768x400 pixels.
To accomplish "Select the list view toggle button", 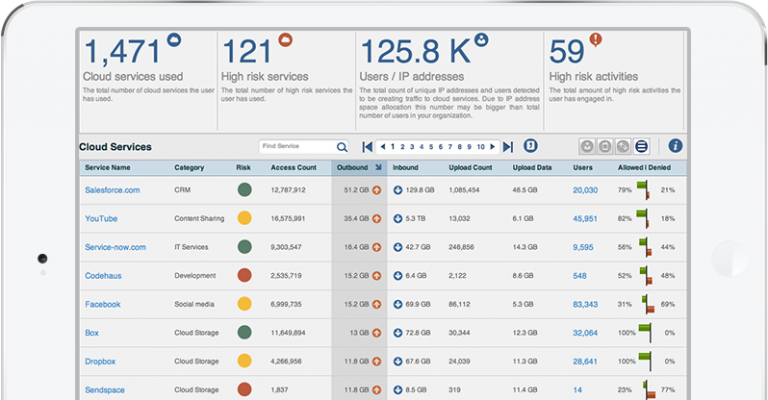I will (x=642, y=147).
